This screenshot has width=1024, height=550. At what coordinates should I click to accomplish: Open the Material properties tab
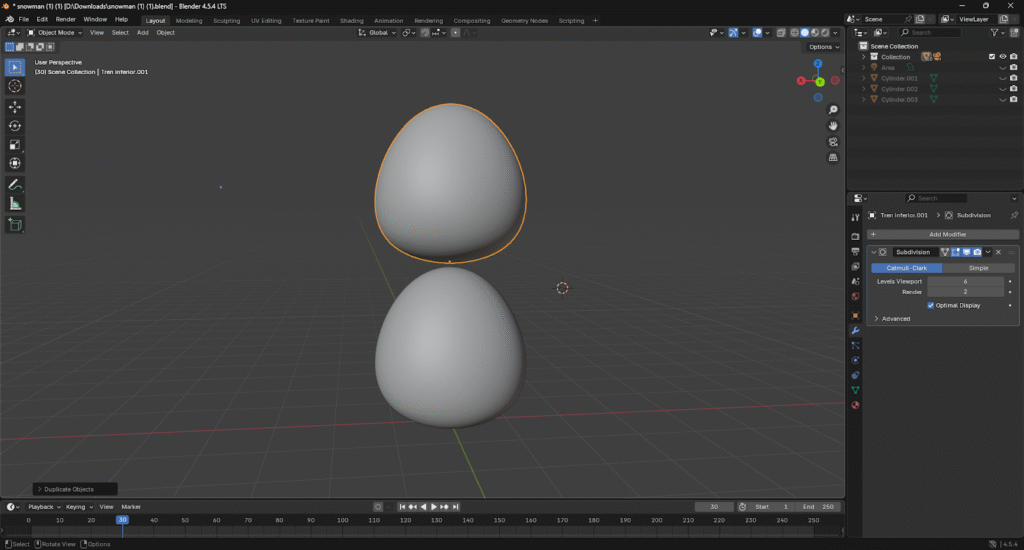pos(855,405)
